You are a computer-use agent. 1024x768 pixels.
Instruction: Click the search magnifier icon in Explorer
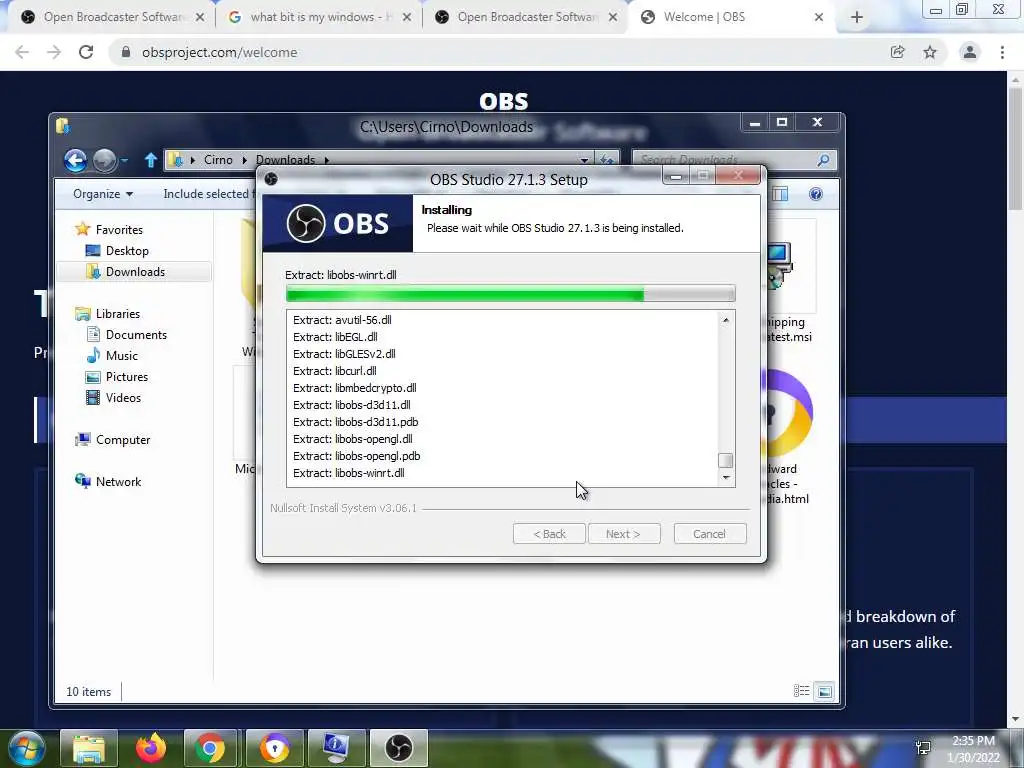point(824,160)
